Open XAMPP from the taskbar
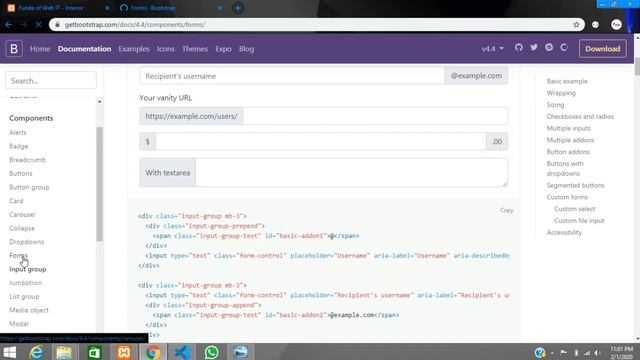This screenshot has height=360, width=640. point(124,352)
